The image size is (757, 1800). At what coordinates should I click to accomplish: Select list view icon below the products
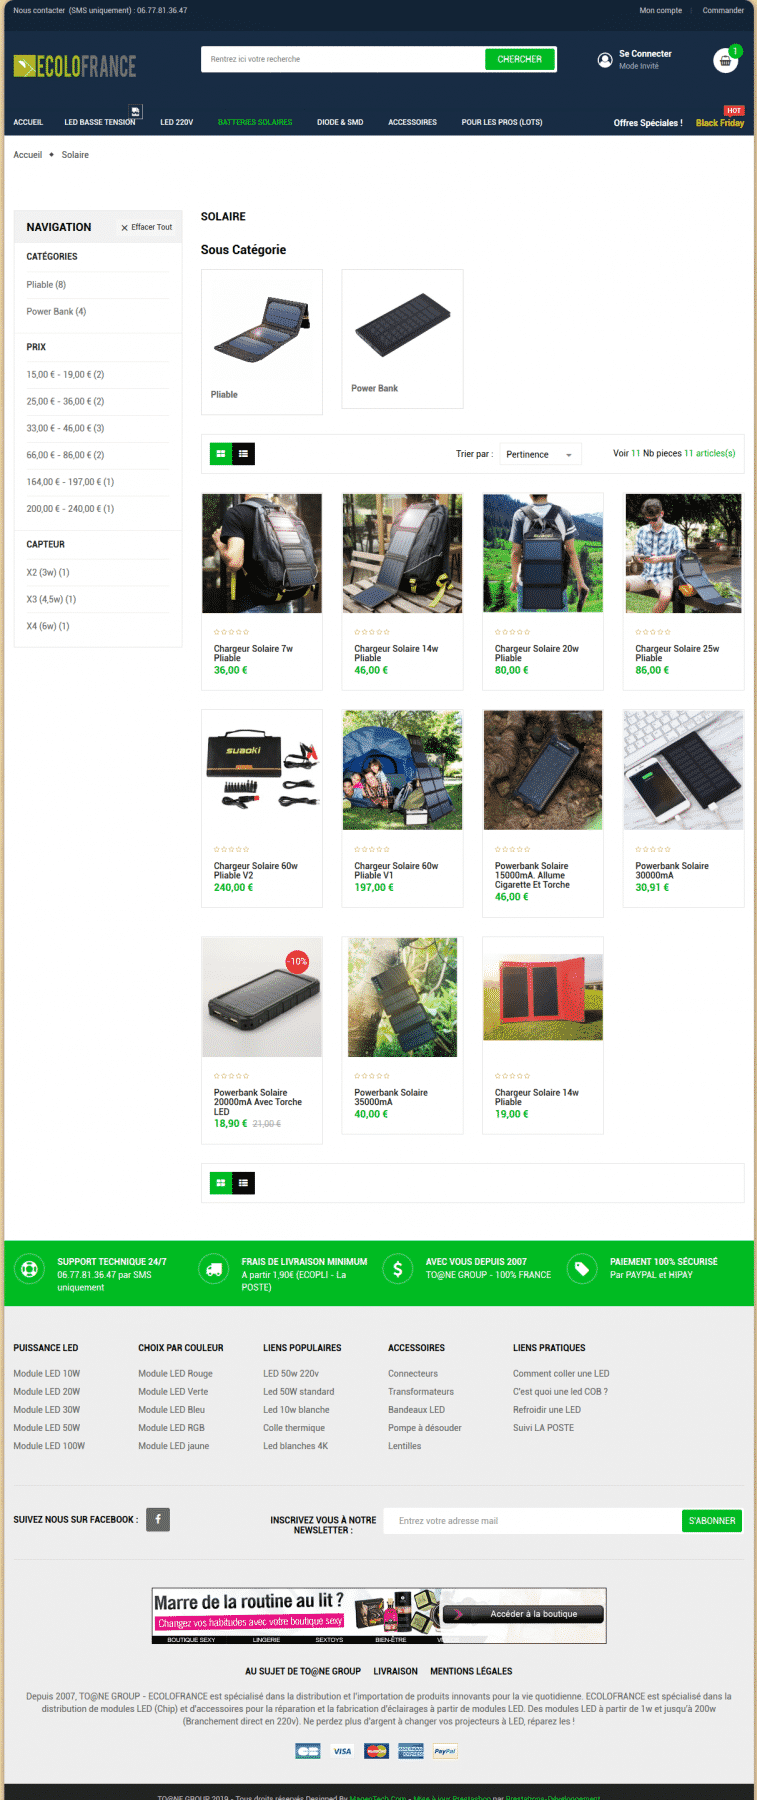coord(243,1183)
